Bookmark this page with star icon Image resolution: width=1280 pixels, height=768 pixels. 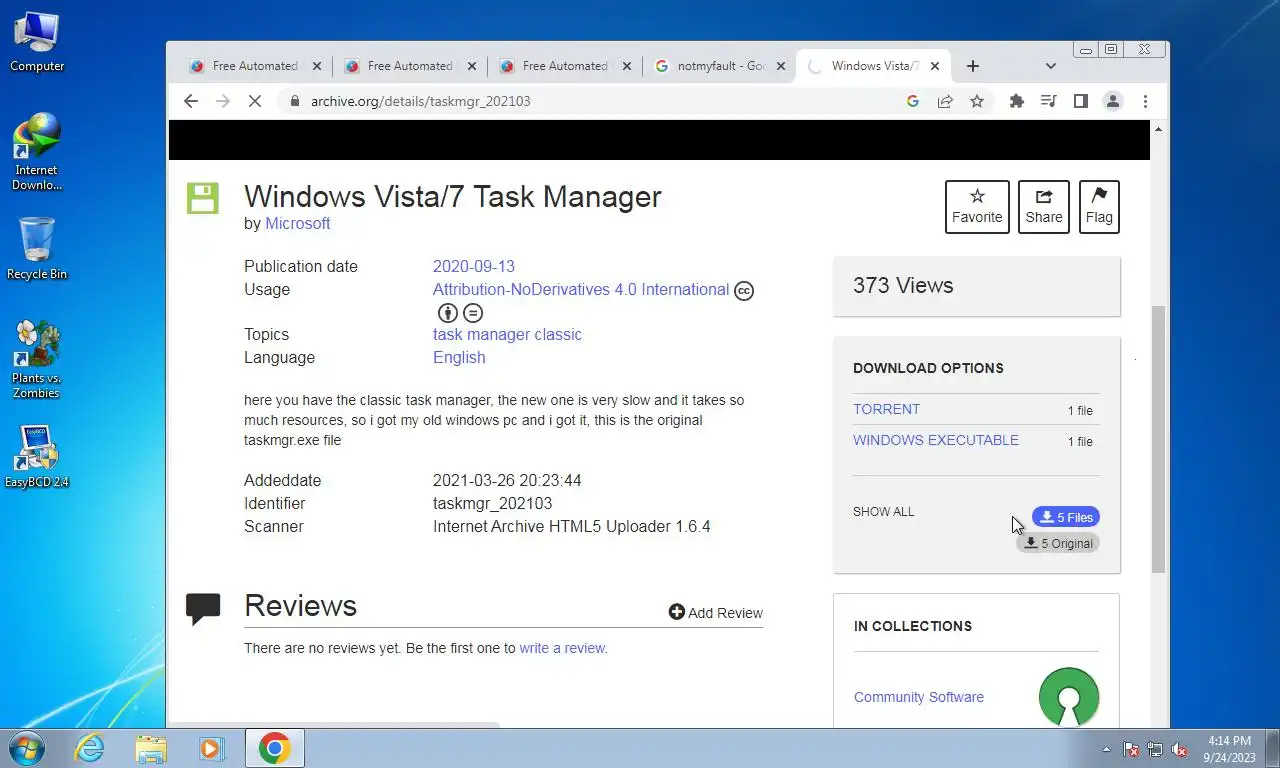[977, 101]
